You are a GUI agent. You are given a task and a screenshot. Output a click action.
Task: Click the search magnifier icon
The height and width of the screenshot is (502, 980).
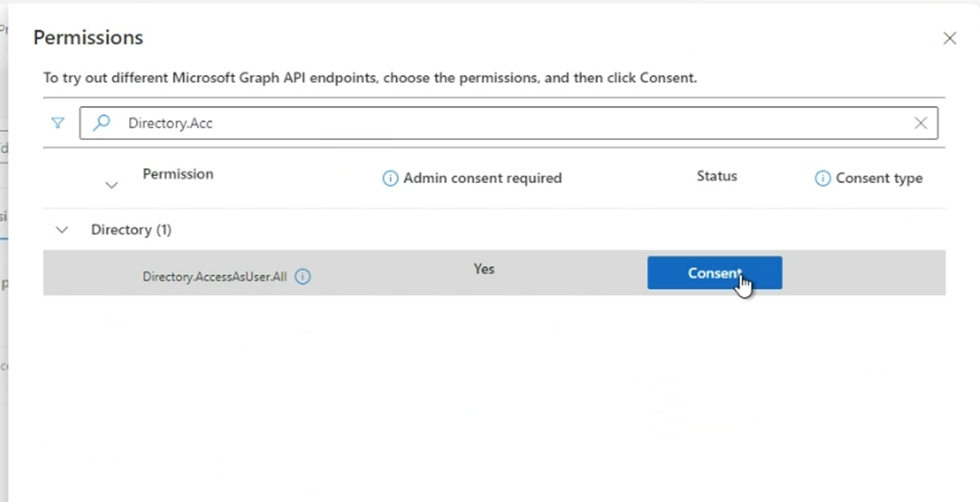tap(101, 123)
